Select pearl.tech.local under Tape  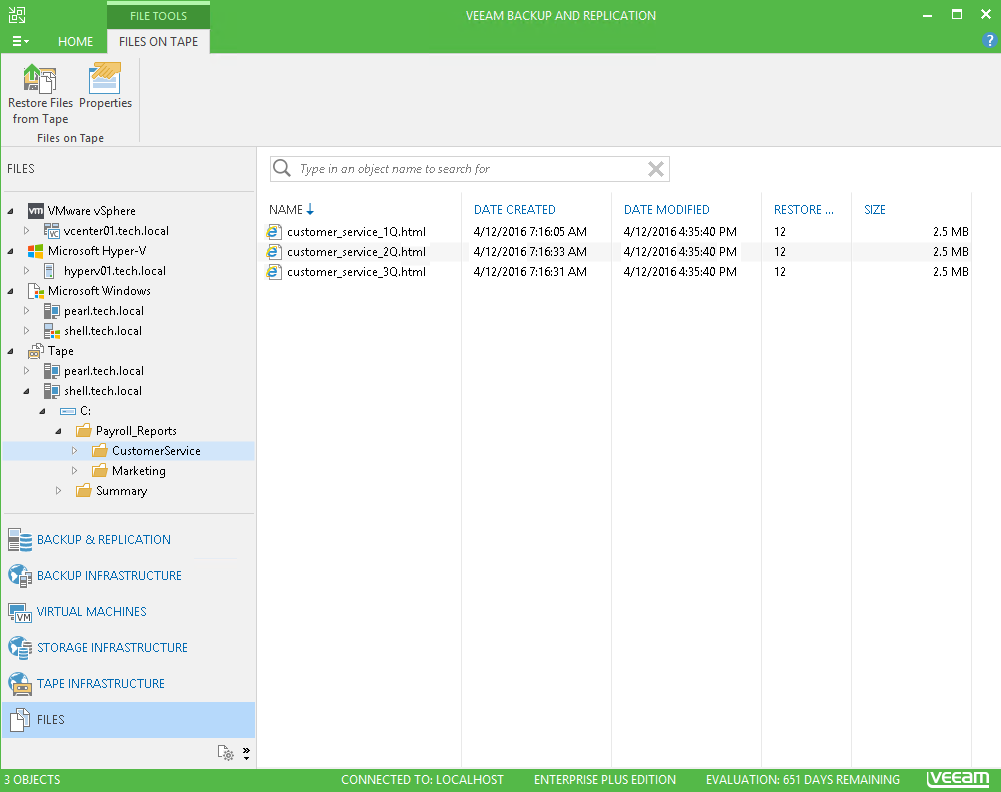click(x=103, y=371)
